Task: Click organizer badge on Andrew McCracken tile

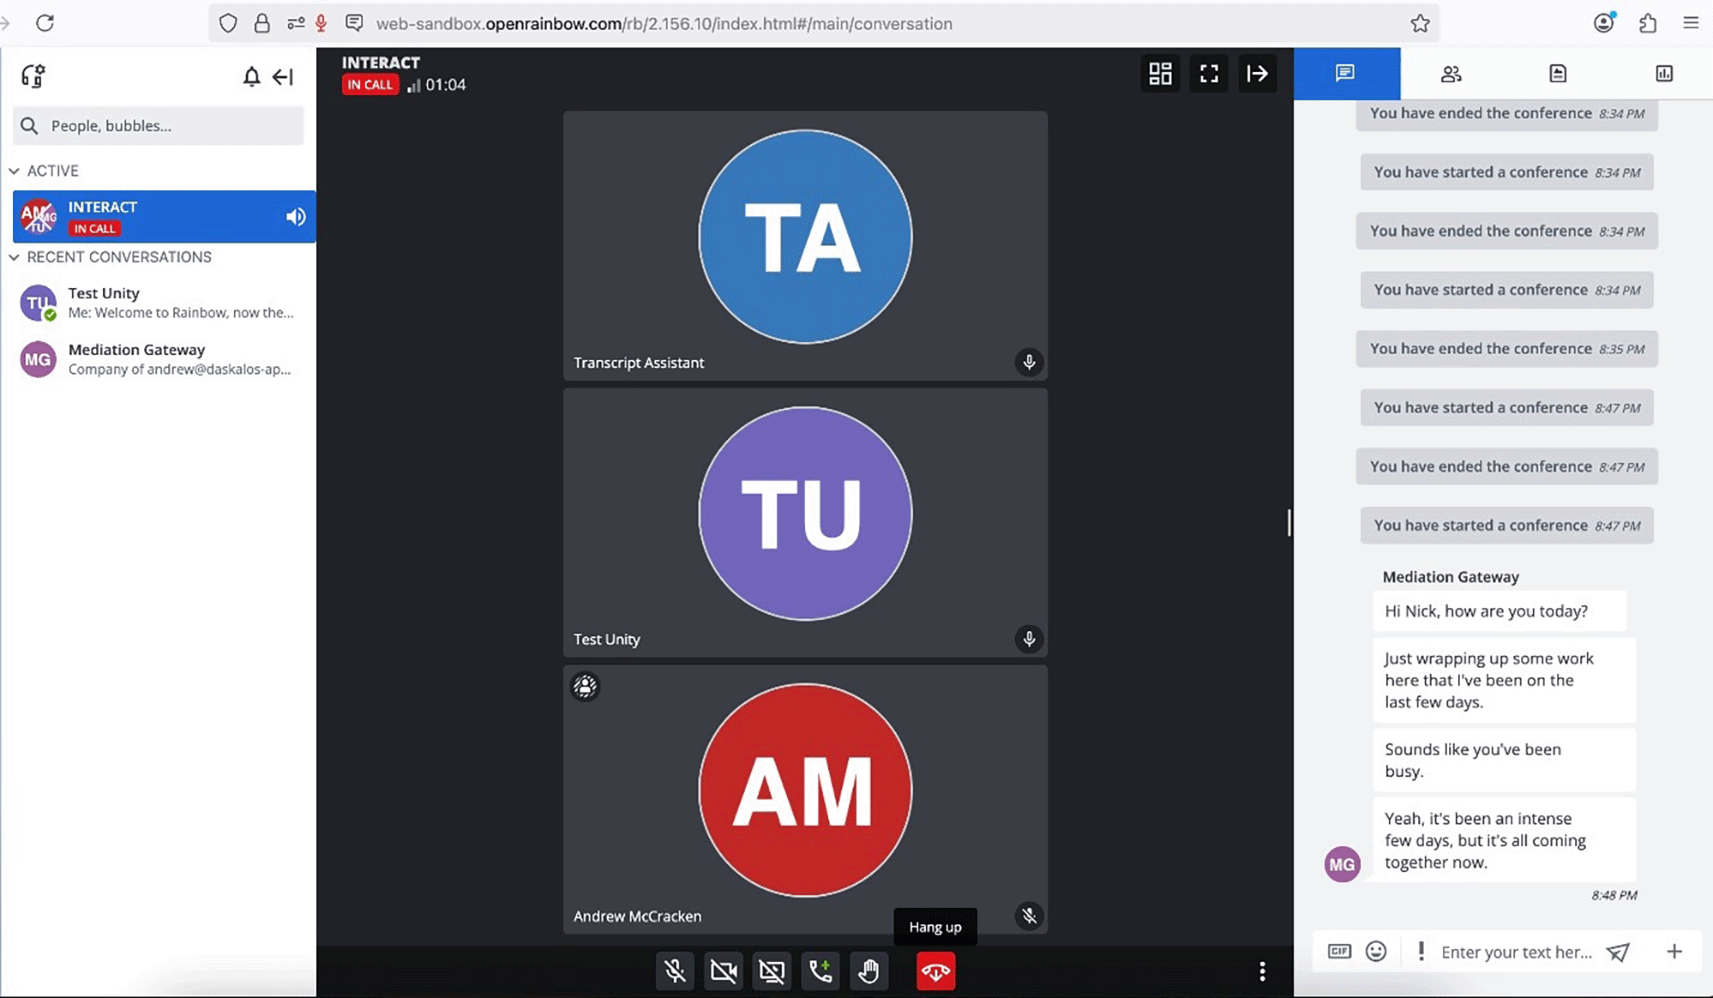Action: pyautogui.click(x=585, y=686)
